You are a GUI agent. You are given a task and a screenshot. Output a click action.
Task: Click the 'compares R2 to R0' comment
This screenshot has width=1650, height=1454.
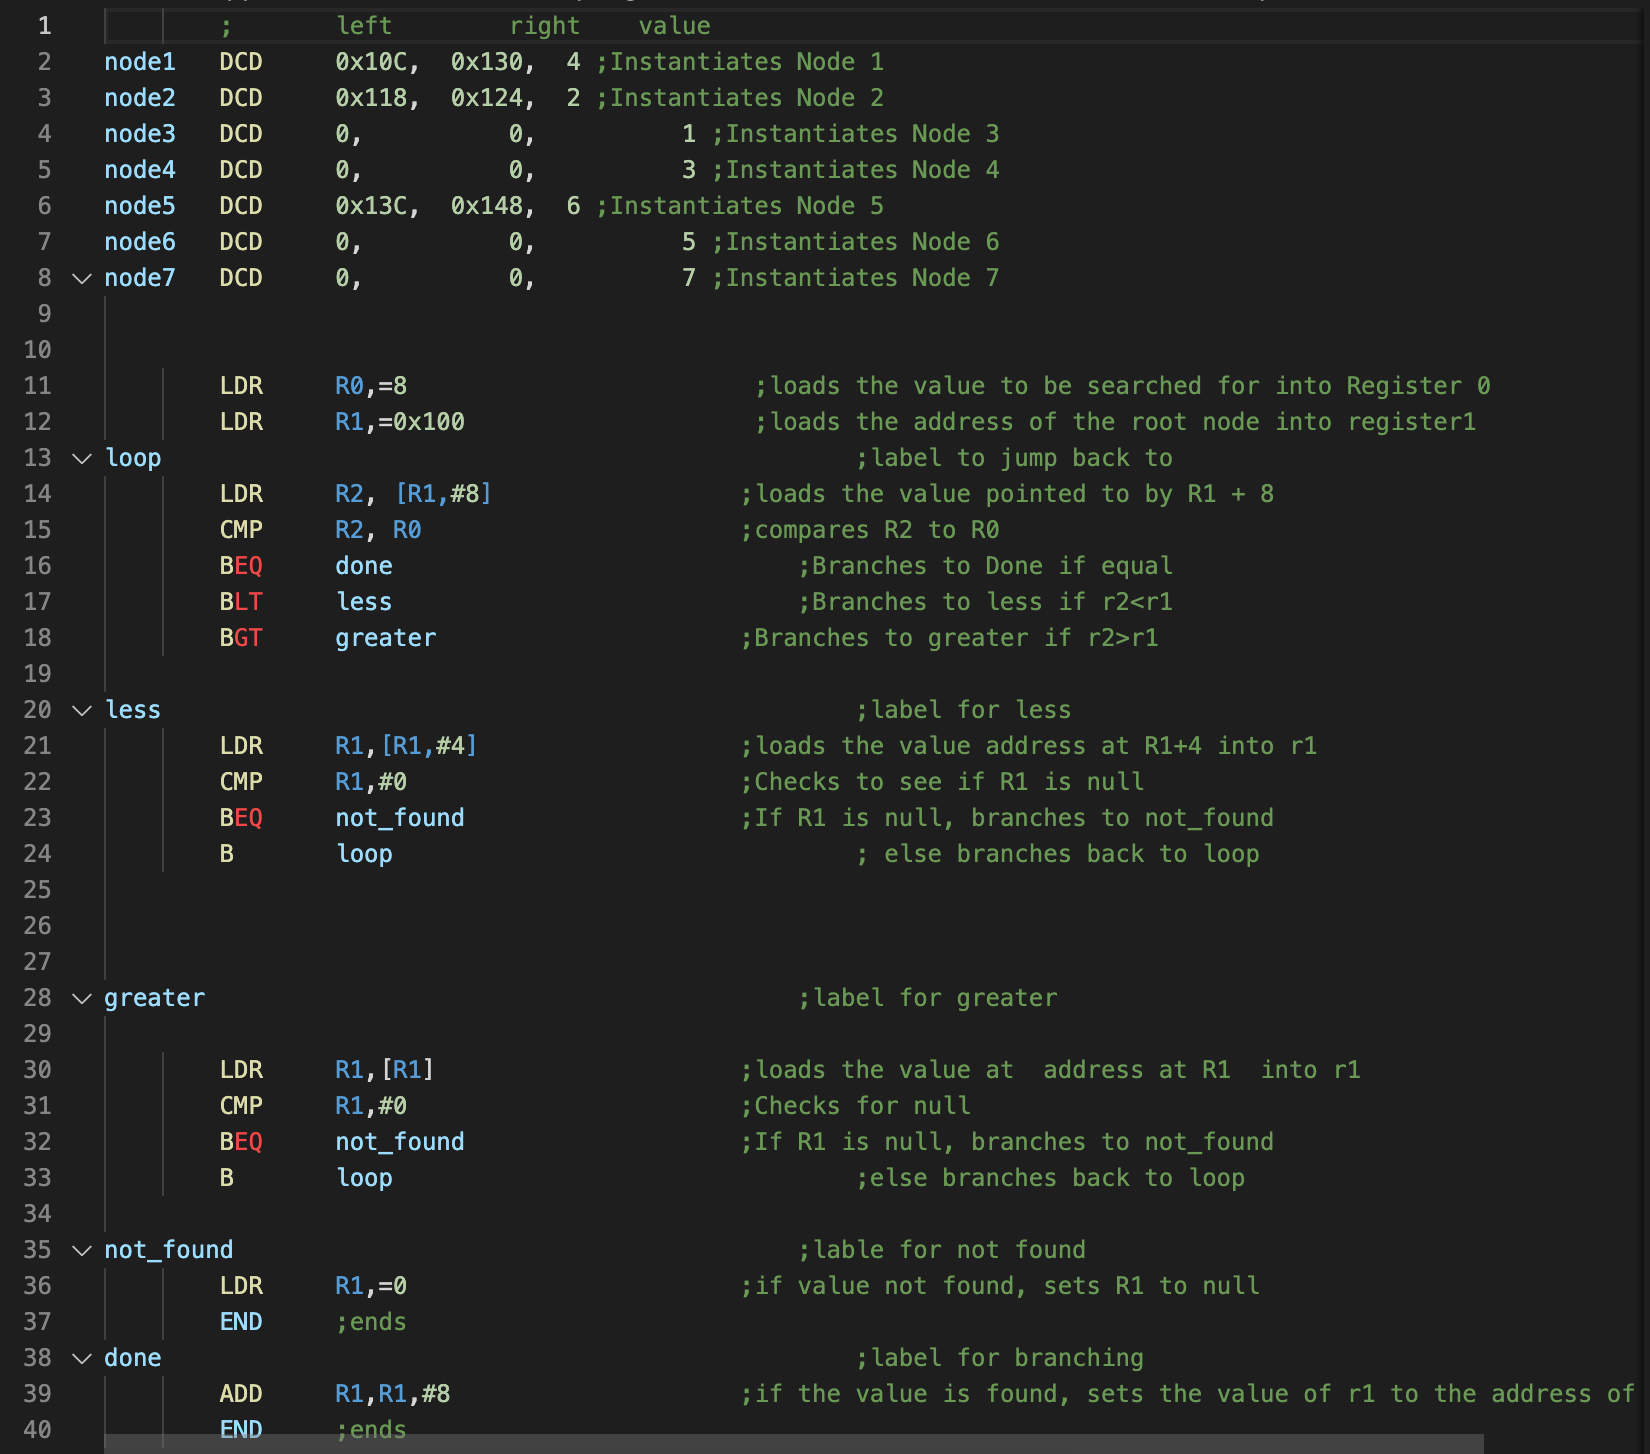[870, 530]
